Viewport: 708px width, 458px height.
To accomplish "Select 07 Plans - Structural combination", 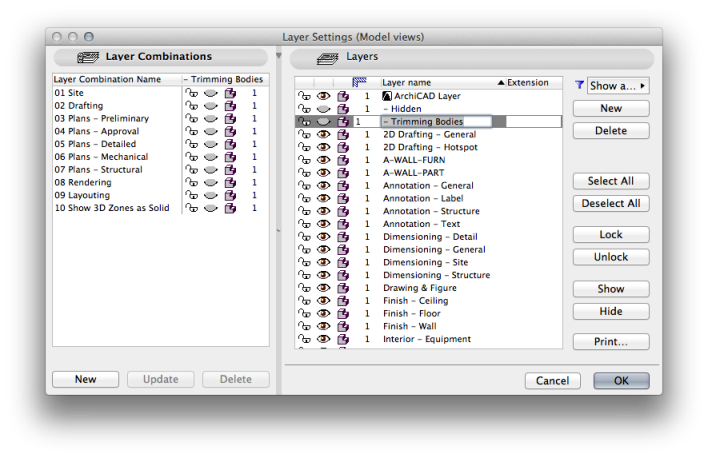I will 98,170.
